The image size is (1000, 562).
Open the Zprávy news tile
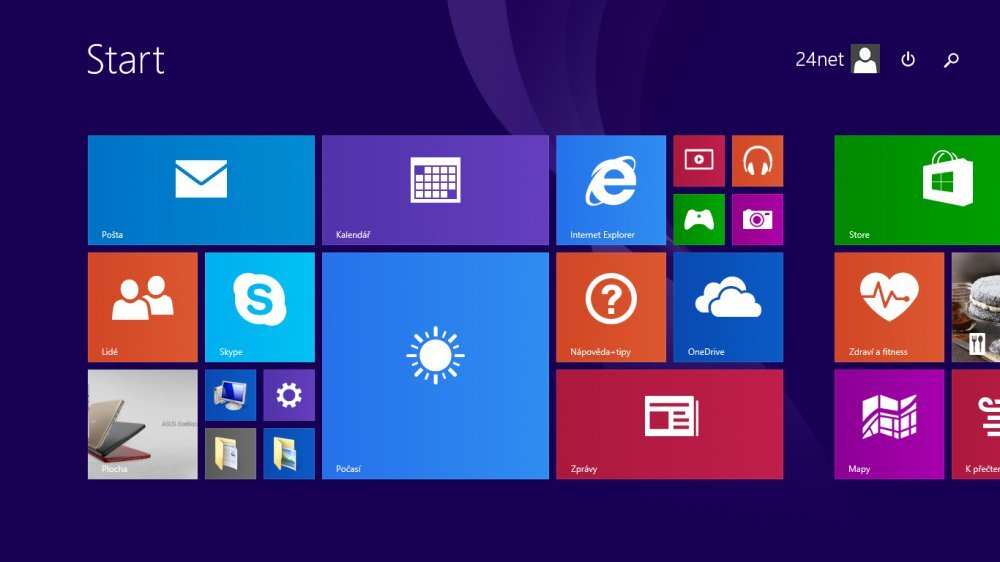coord(669,424)
